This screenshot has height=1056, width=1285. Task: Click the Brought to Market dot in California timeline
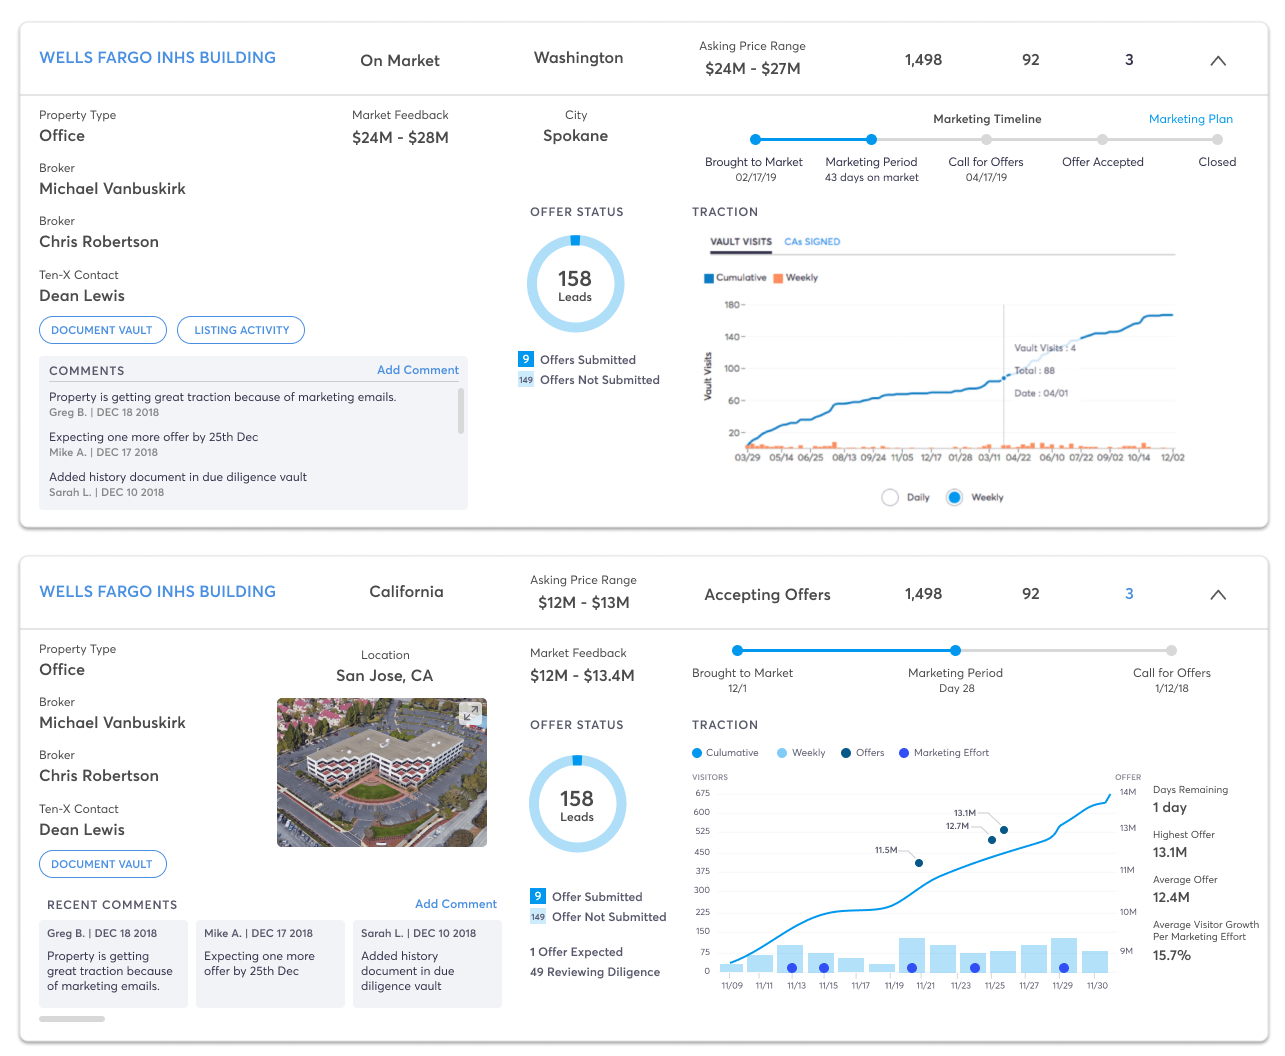click(738, 651)
